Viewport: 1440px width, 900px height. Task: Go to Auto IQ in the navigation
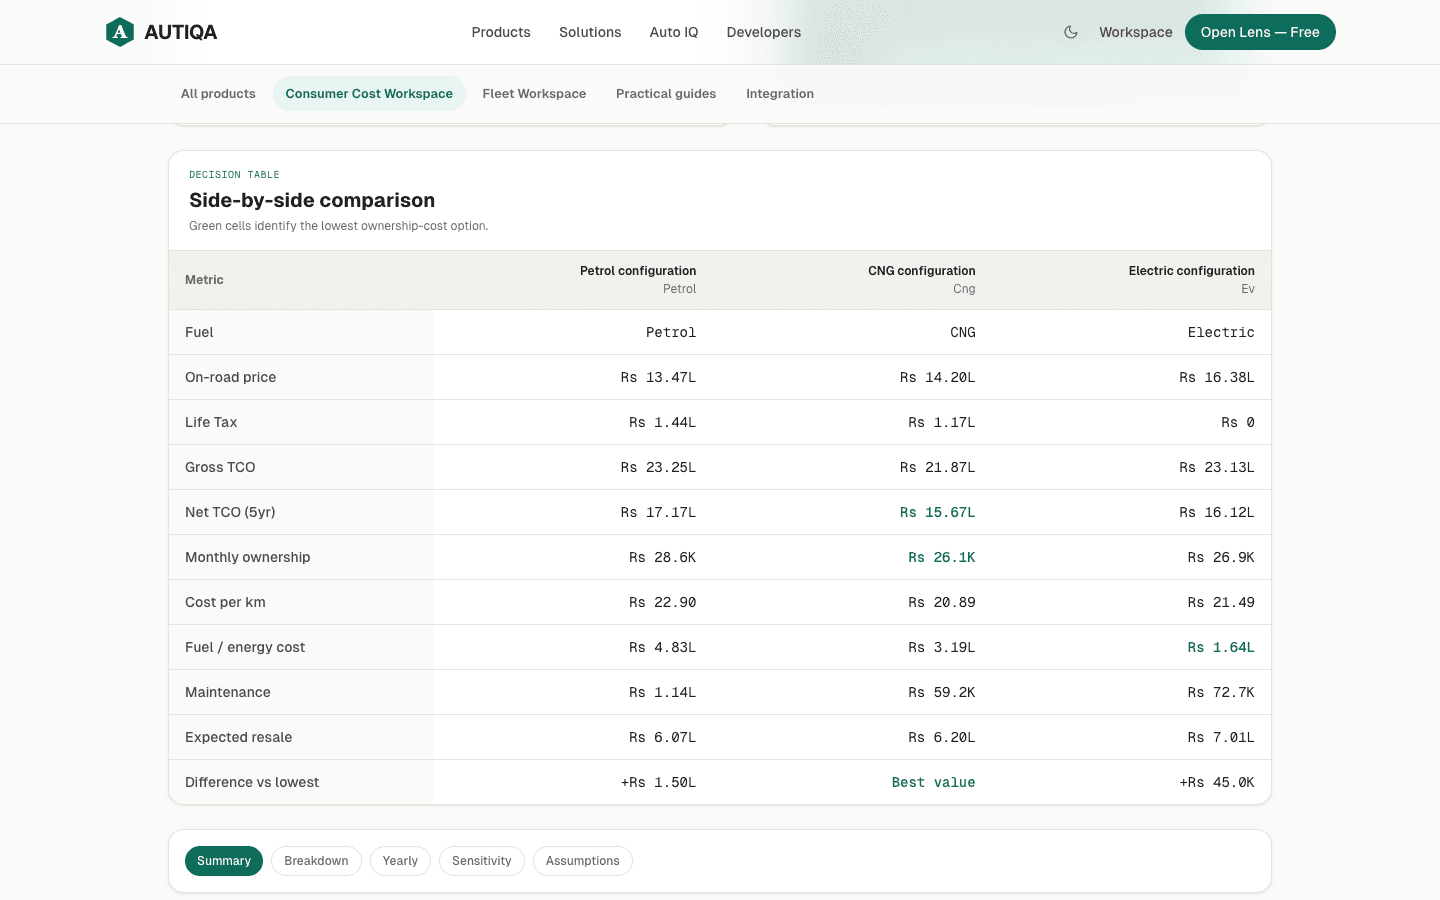click(x=674, y=32)
